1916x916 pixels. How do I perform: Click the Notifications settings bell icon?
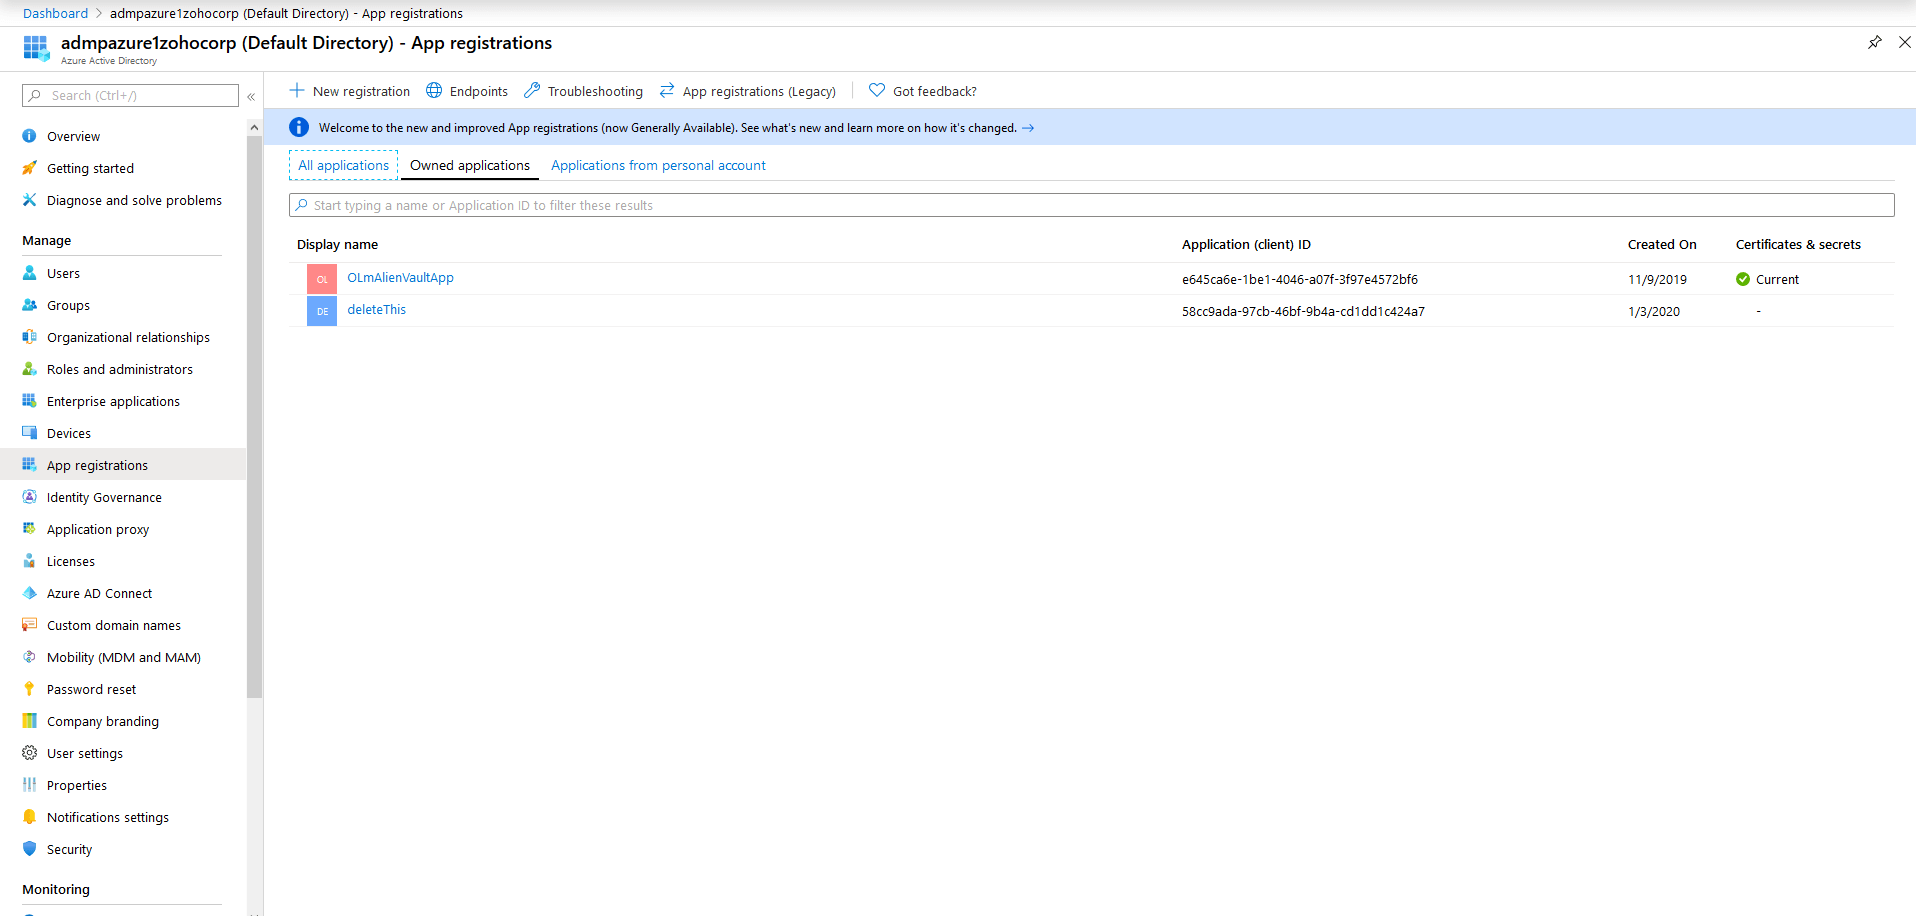coord(29,817)
